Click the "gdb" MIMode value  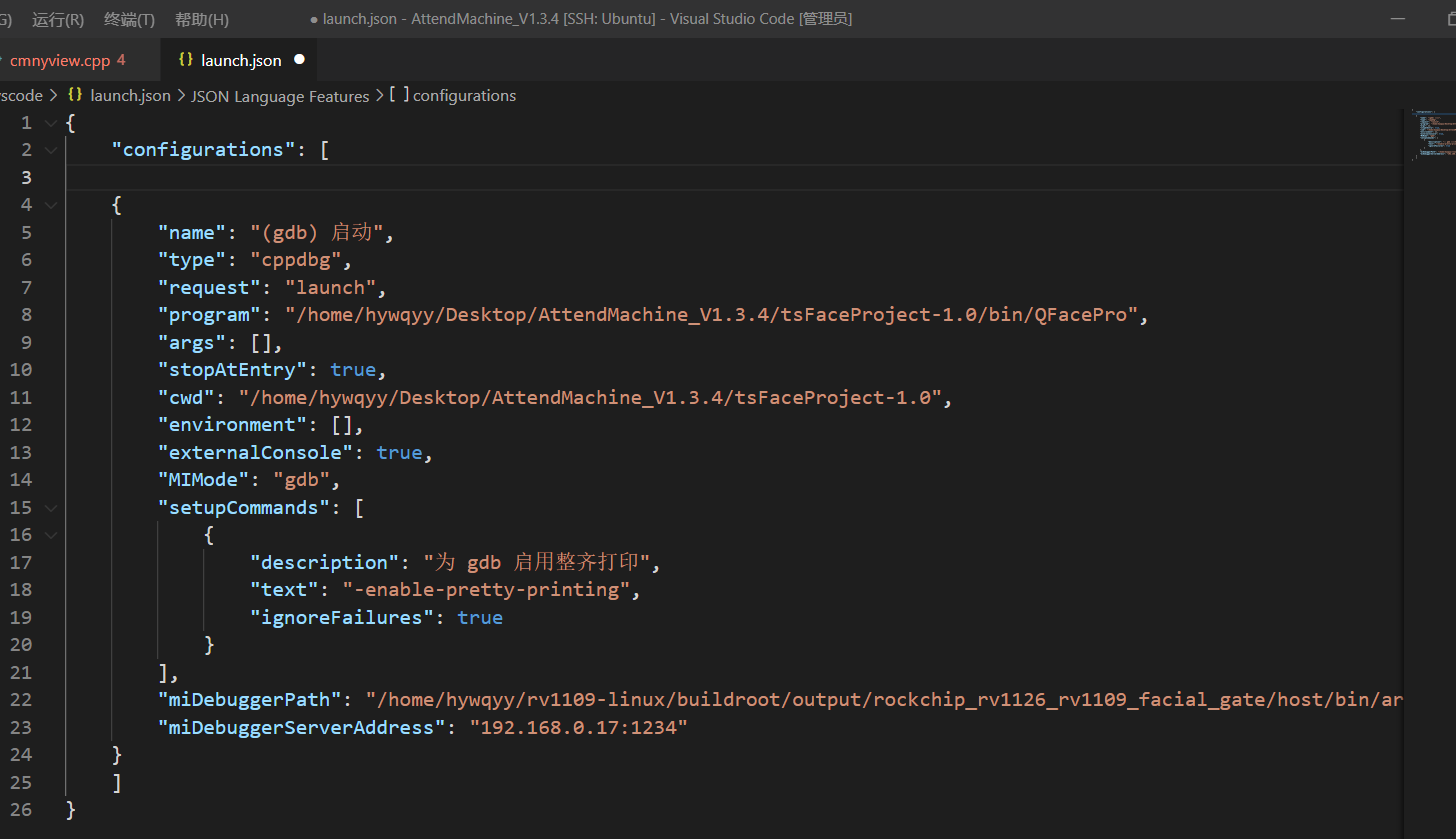point(301,480)
